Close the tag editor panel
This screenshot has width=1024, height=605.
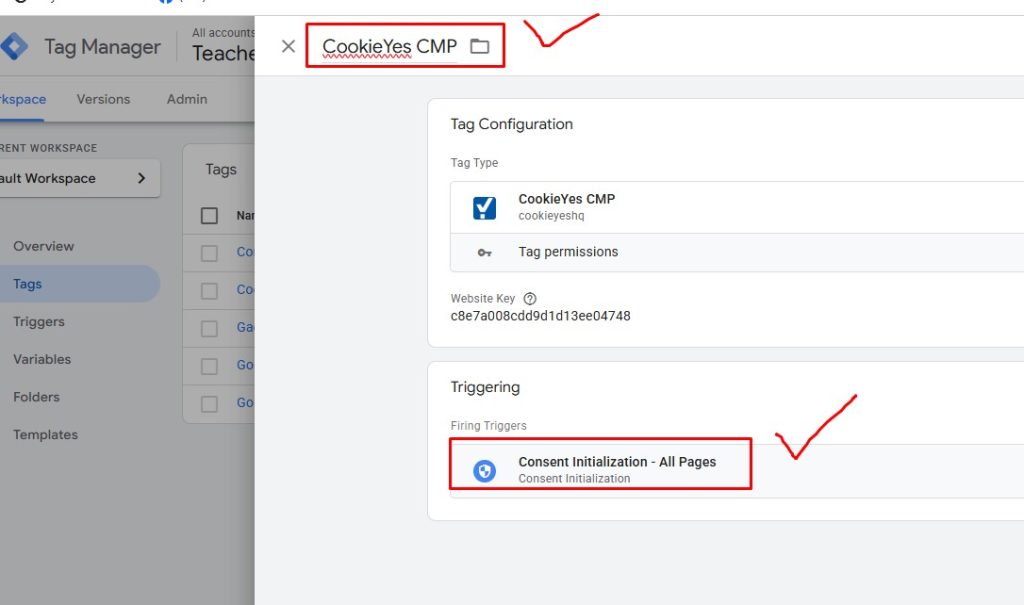(288, 46)
